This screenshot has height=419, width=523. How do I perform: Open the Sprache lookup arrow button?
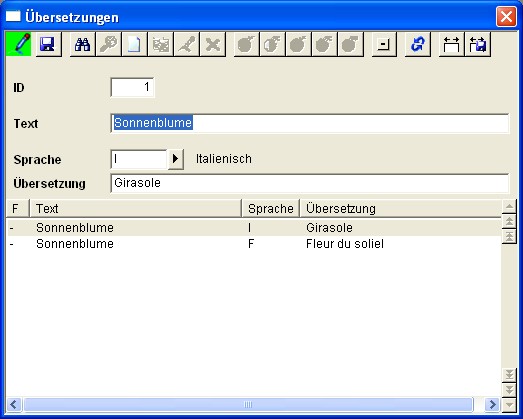175,159
